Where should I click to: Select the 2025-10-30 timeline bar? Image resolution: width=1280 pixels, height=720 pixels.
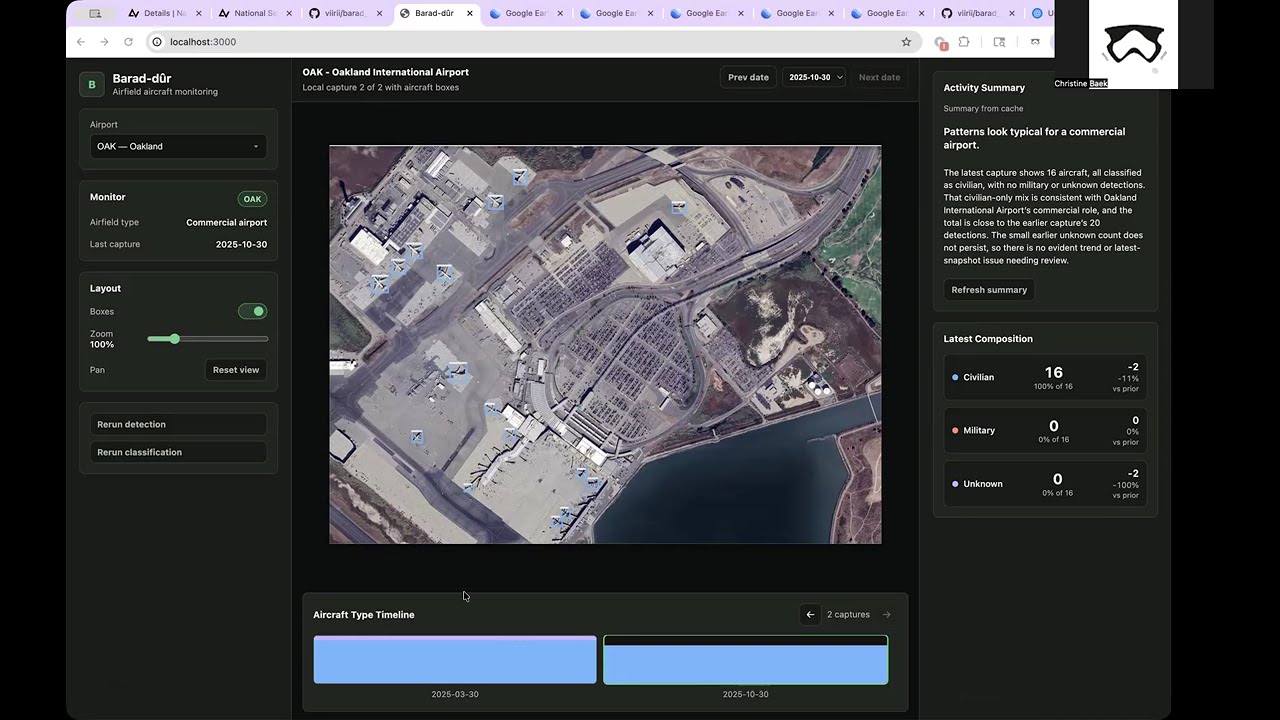(745, 660)
